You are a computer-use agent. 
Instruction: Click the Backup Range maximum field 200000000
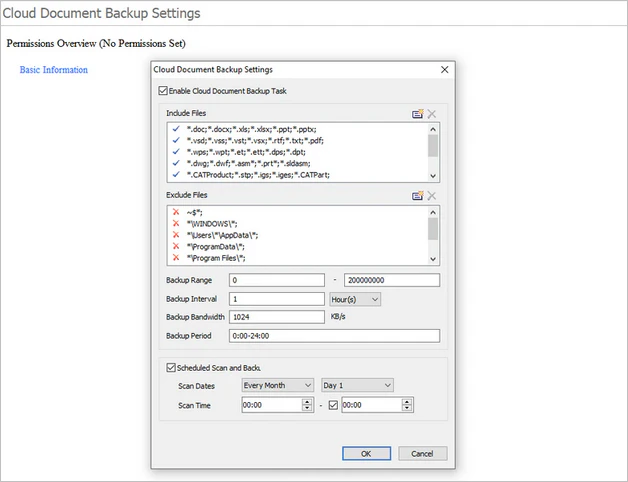tap(392, 280)
